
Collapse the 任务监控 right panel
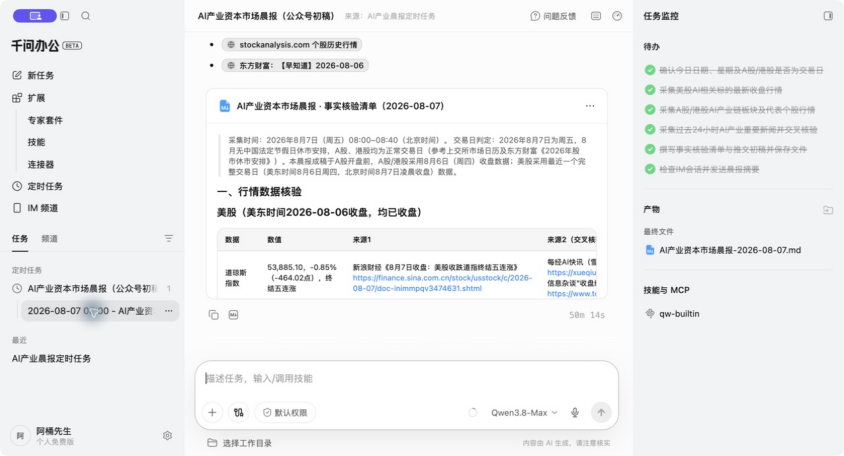pyautogui.click(x=828, y=16)
